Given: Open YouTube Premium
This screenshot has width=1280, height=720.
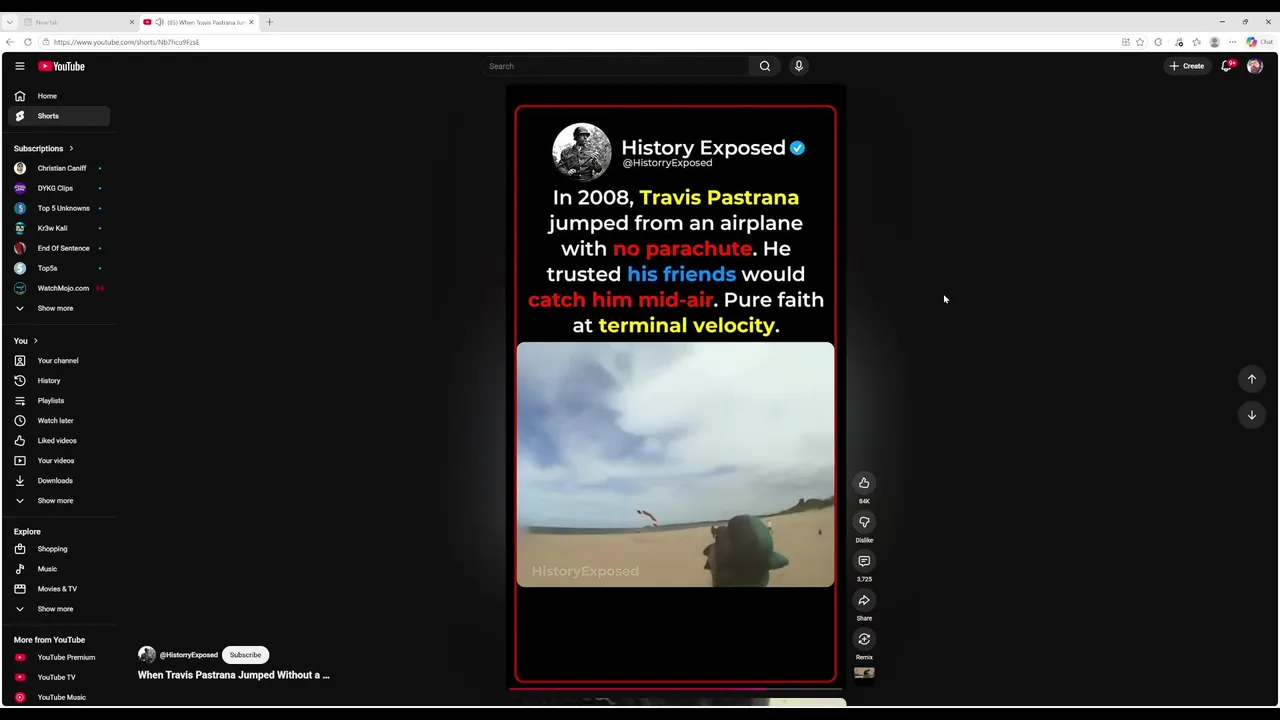Looking at the screenshot, I should click(59, 657).
